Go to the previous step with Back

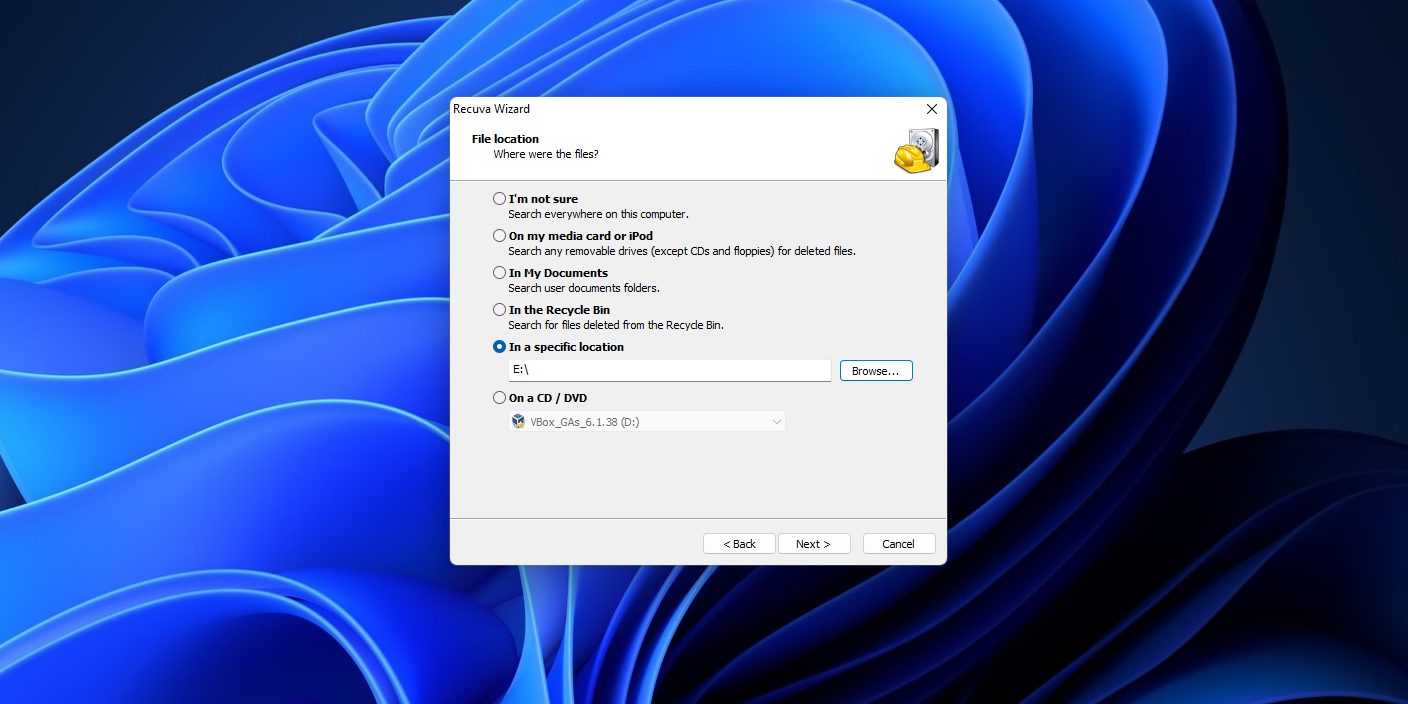click(739, 544)
